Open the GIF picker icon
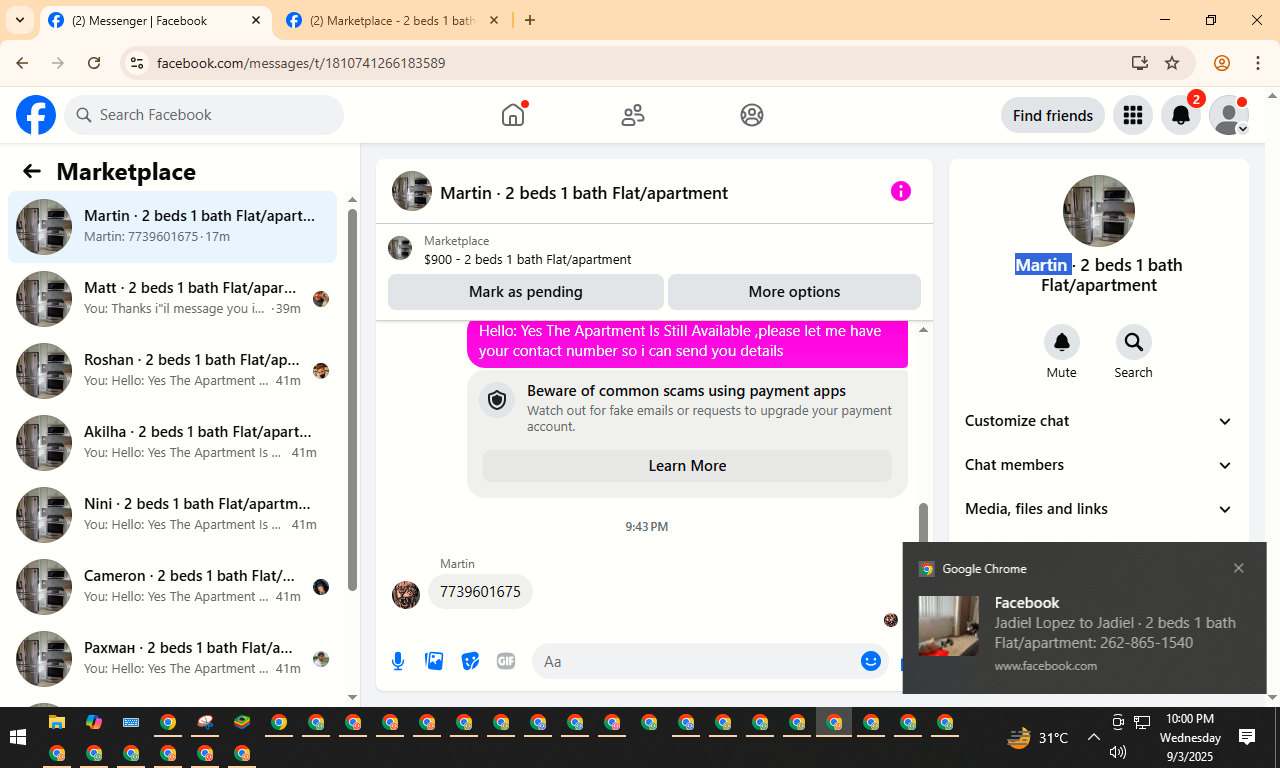This screenshot has width=1280, height=768. tap(506, 661)
